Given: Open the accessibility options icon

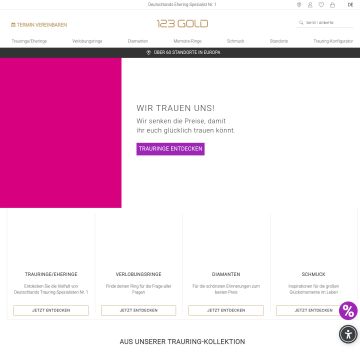Looking at the screenshot, I should pos(348,334).
